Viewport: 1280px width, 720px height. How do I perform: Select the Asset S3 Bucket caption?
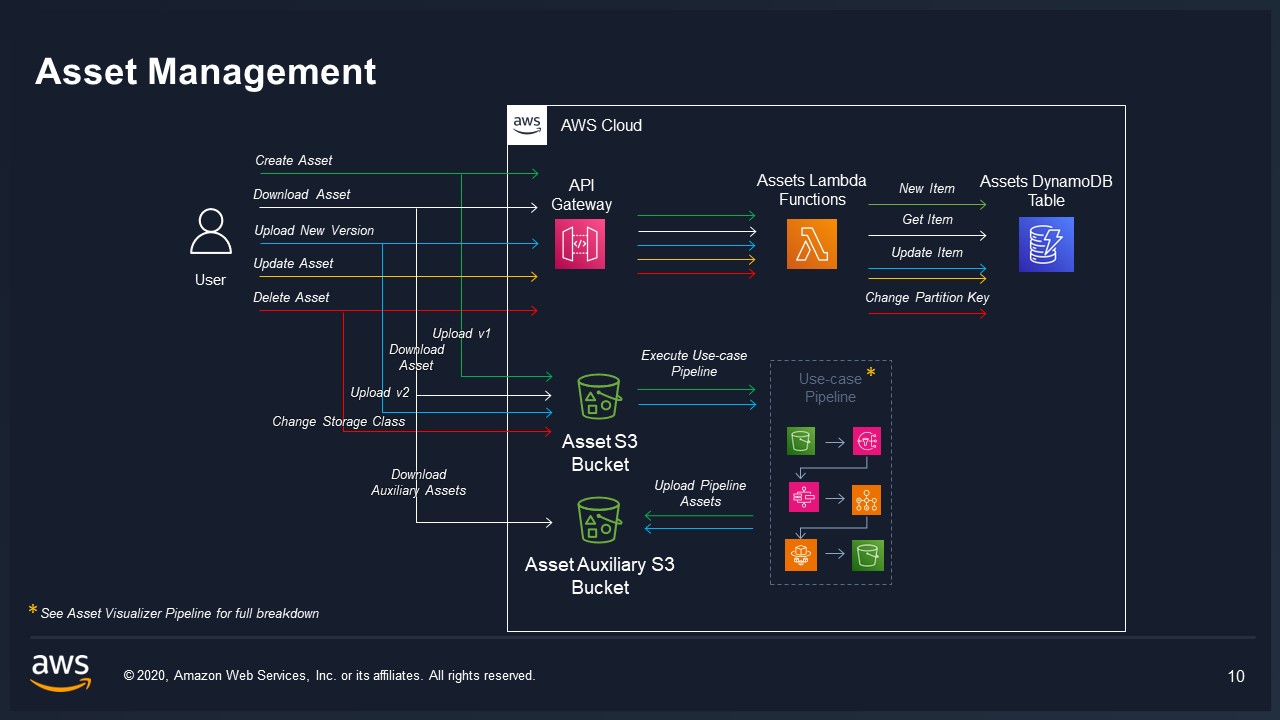pos(600,453)
